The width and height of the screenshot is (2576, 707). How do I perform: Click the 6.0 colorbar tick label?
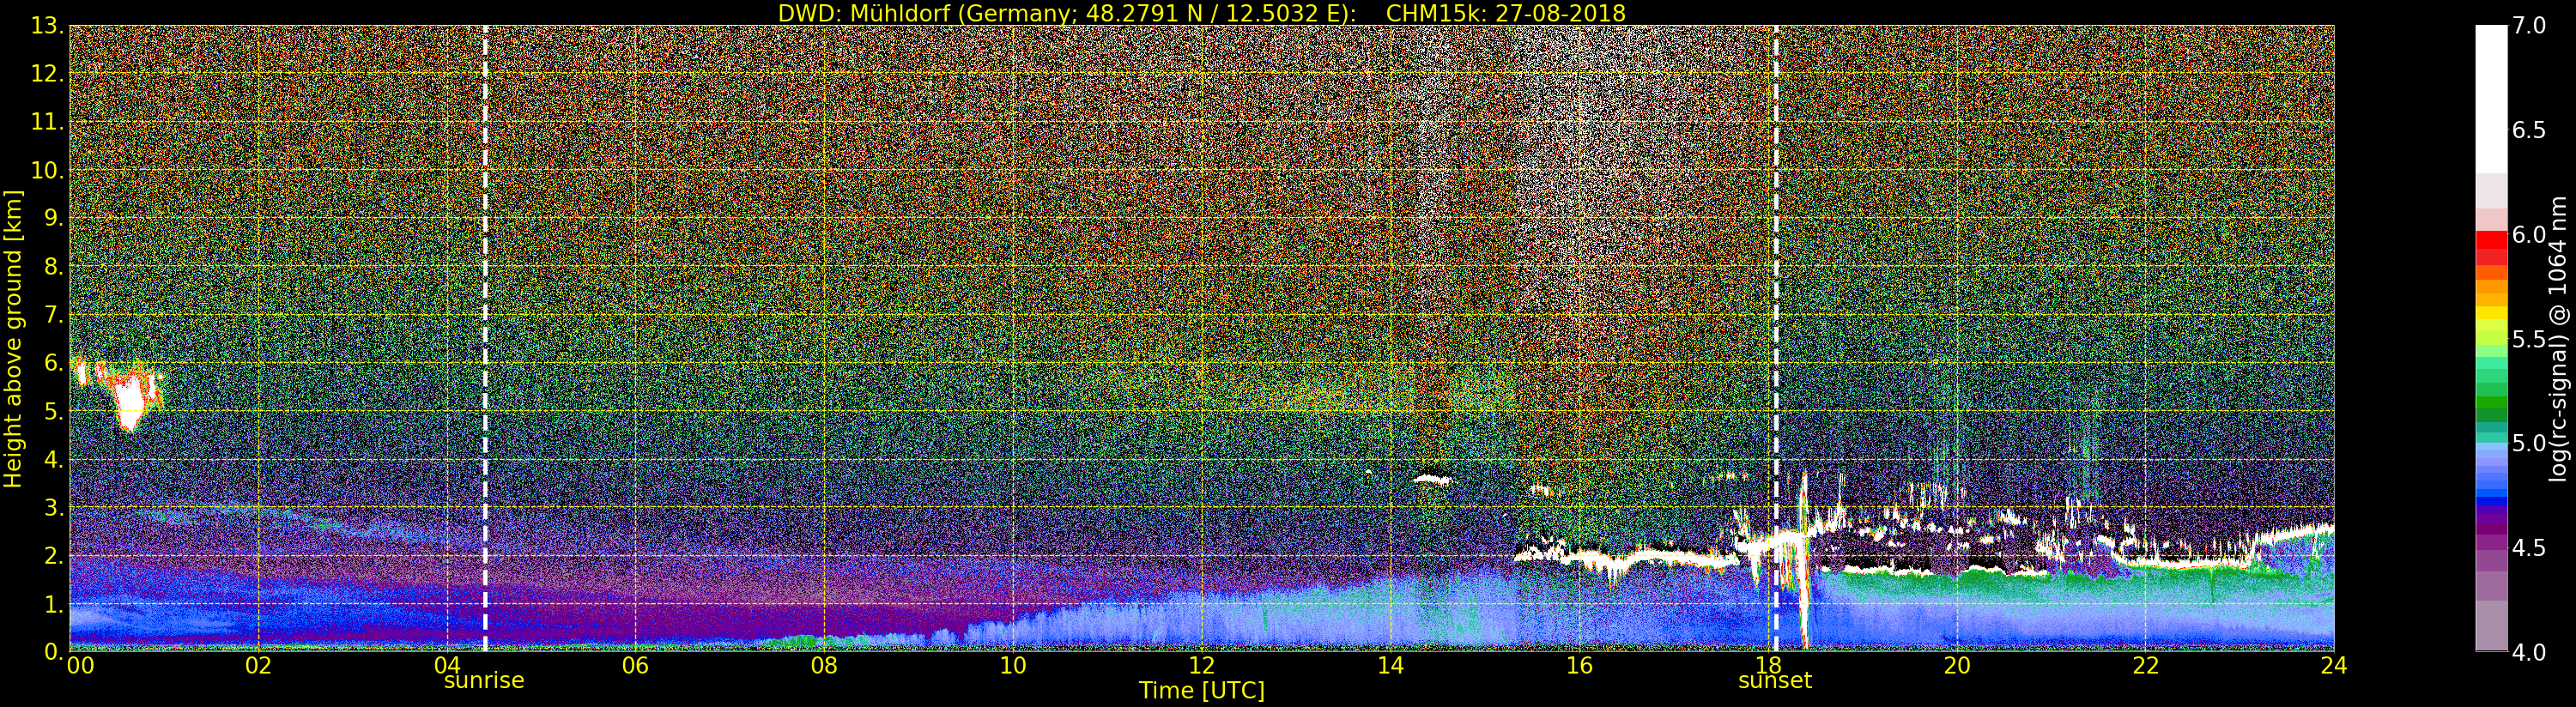pyautogui.click(x=2529, y=234)
